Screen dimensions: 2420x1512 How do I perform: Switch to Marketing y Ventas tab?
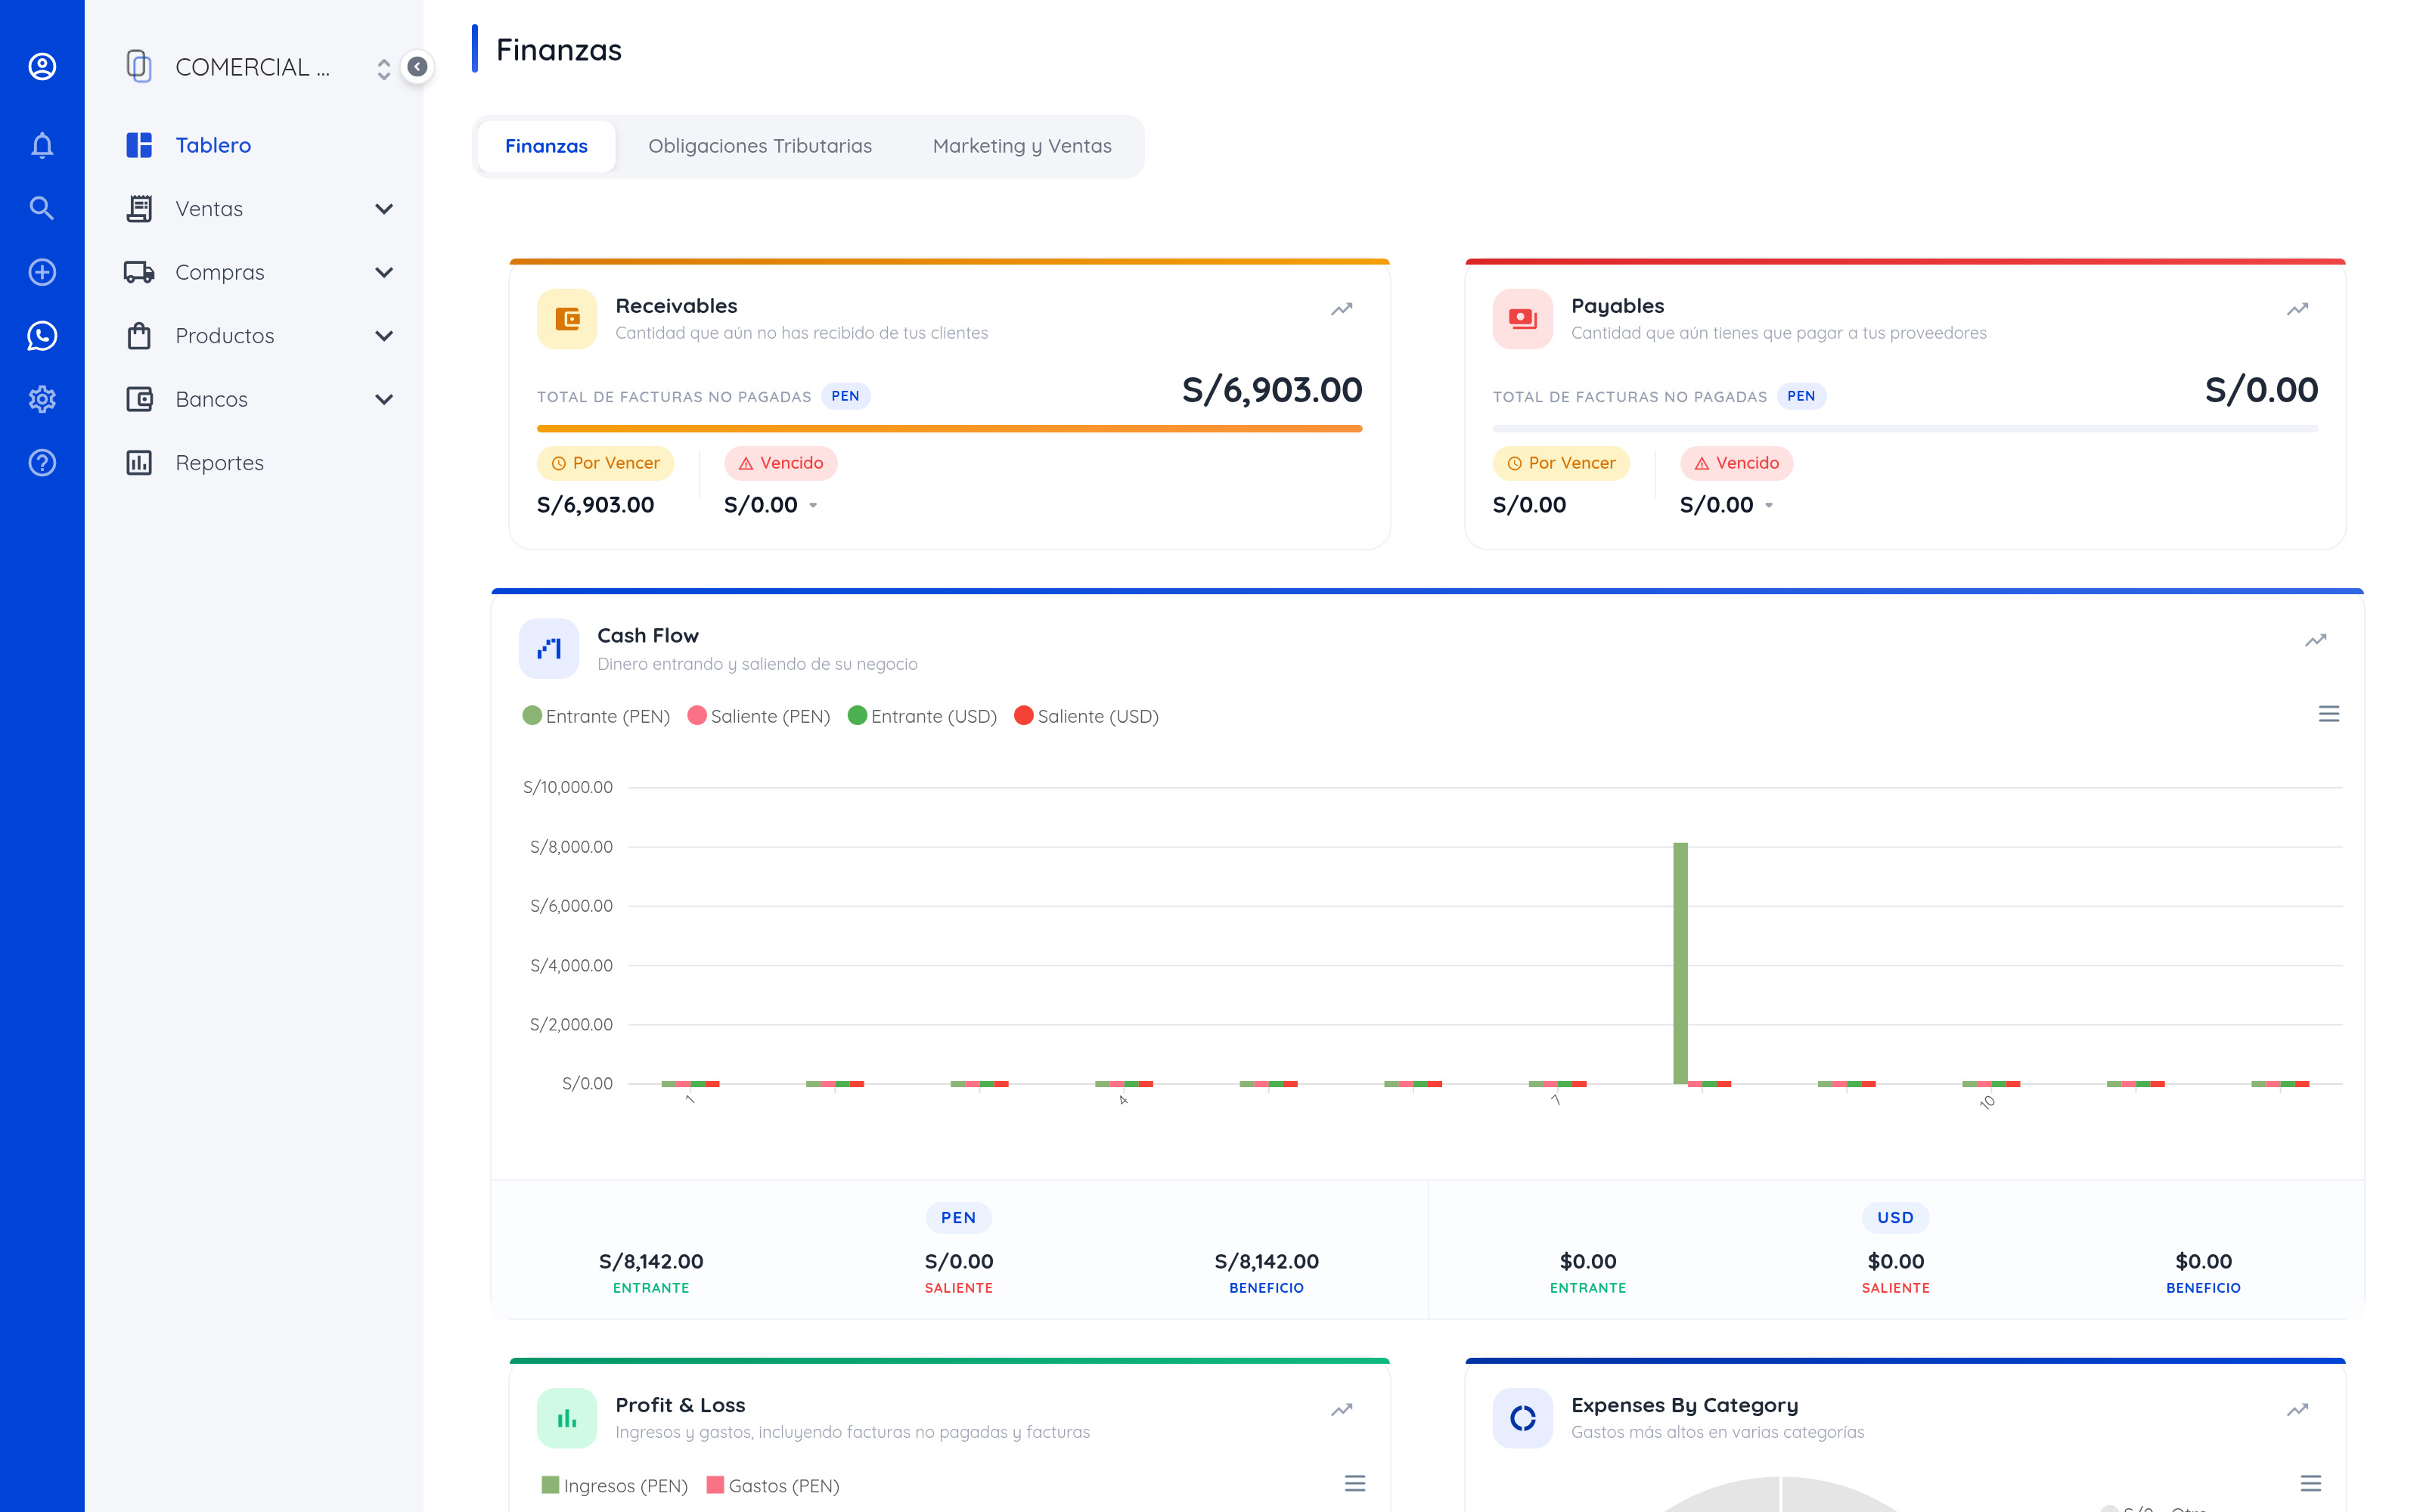(x=1022, y=146)
